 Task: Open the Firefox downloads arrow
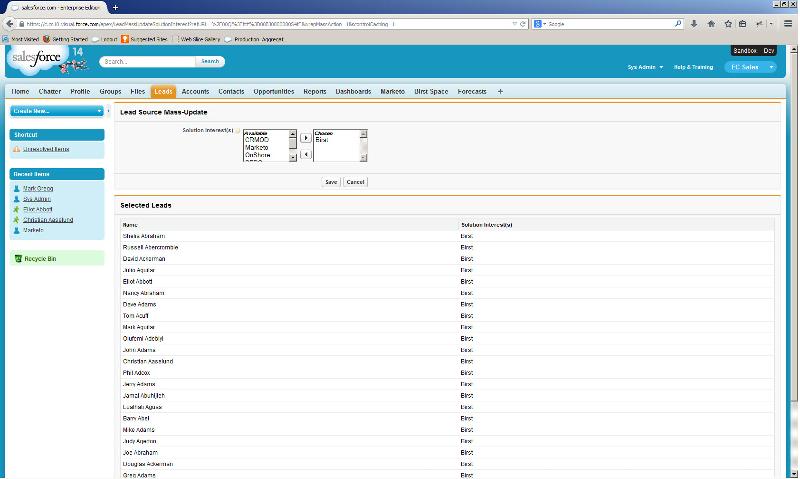pyautogui.click(x=695, y=23)
